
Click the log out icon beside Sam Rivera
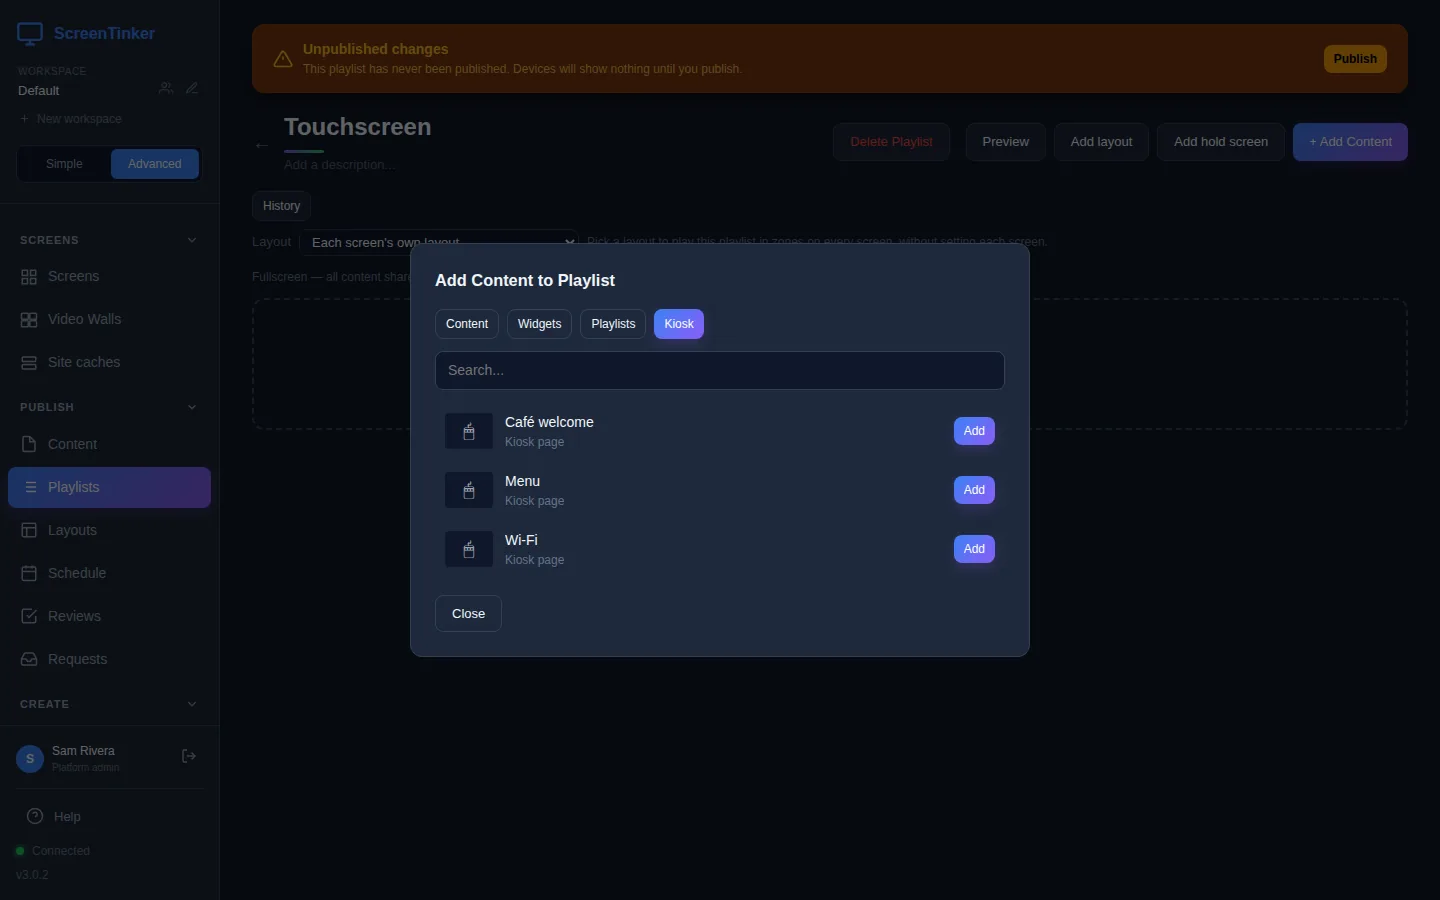point(189,756)
